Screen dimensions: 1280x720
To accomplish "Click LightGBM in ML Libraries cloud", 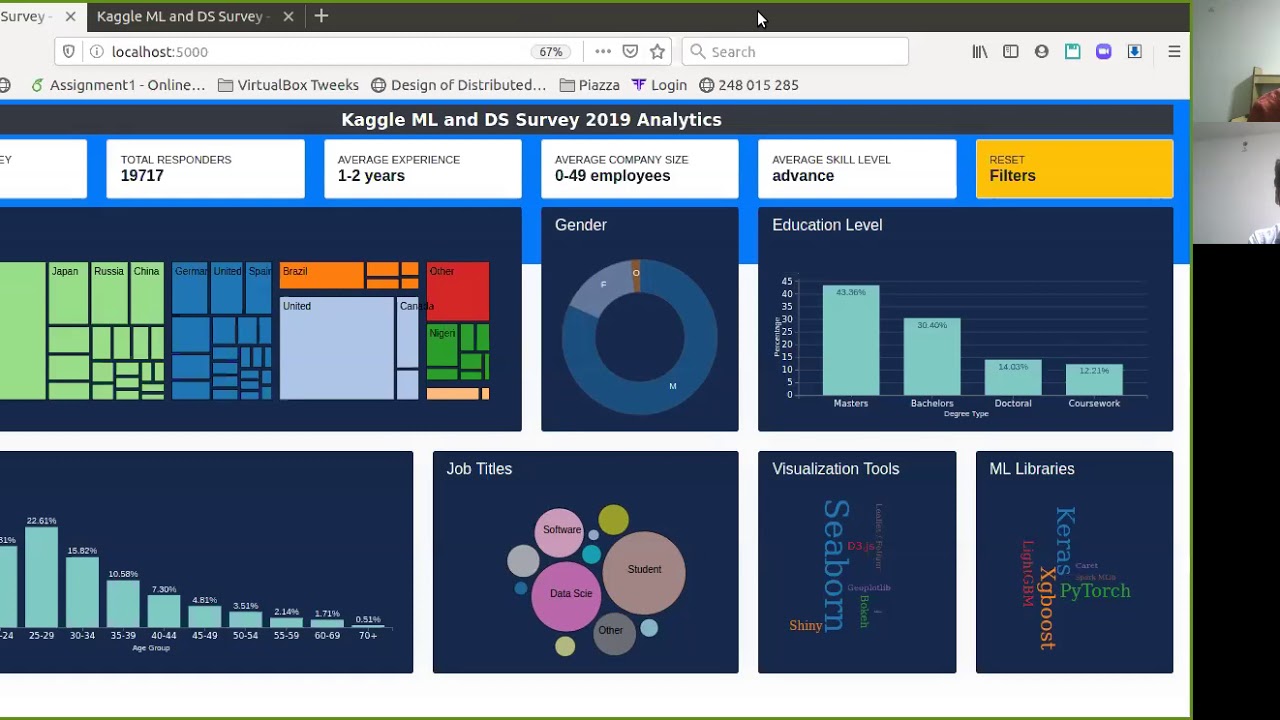I will [1027, 574].
